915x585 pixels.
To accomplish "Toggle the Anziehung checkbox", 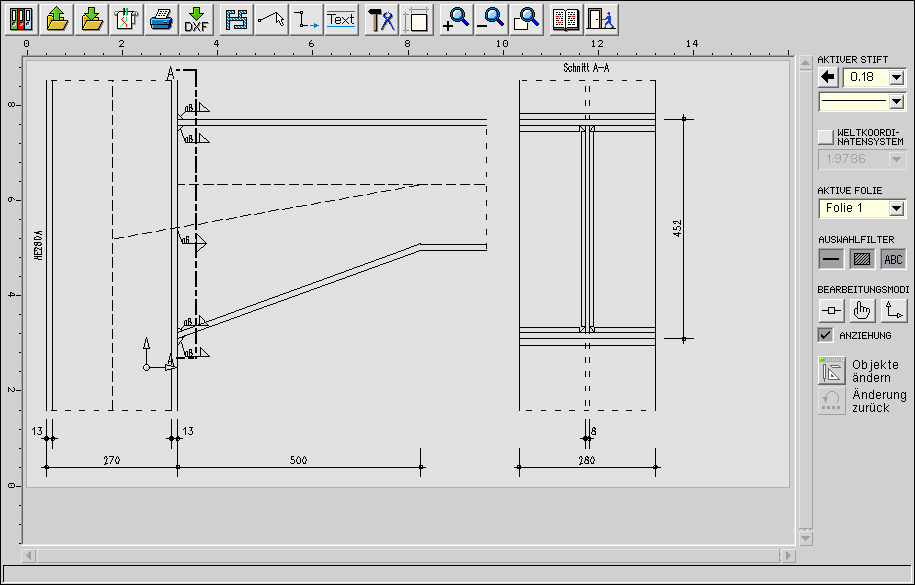I will (825, 335).
